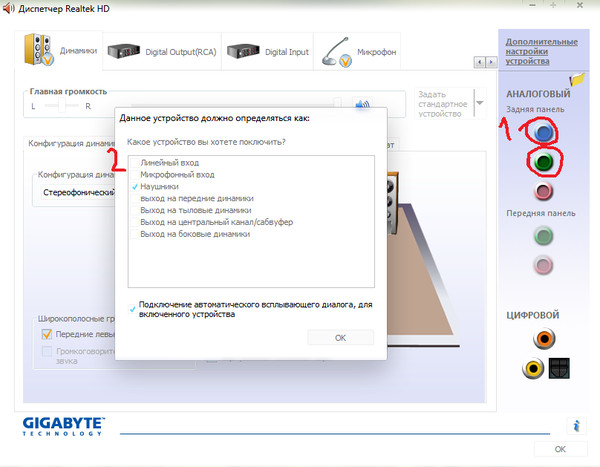Click the orange digital coaxial jack

[544, 339]
